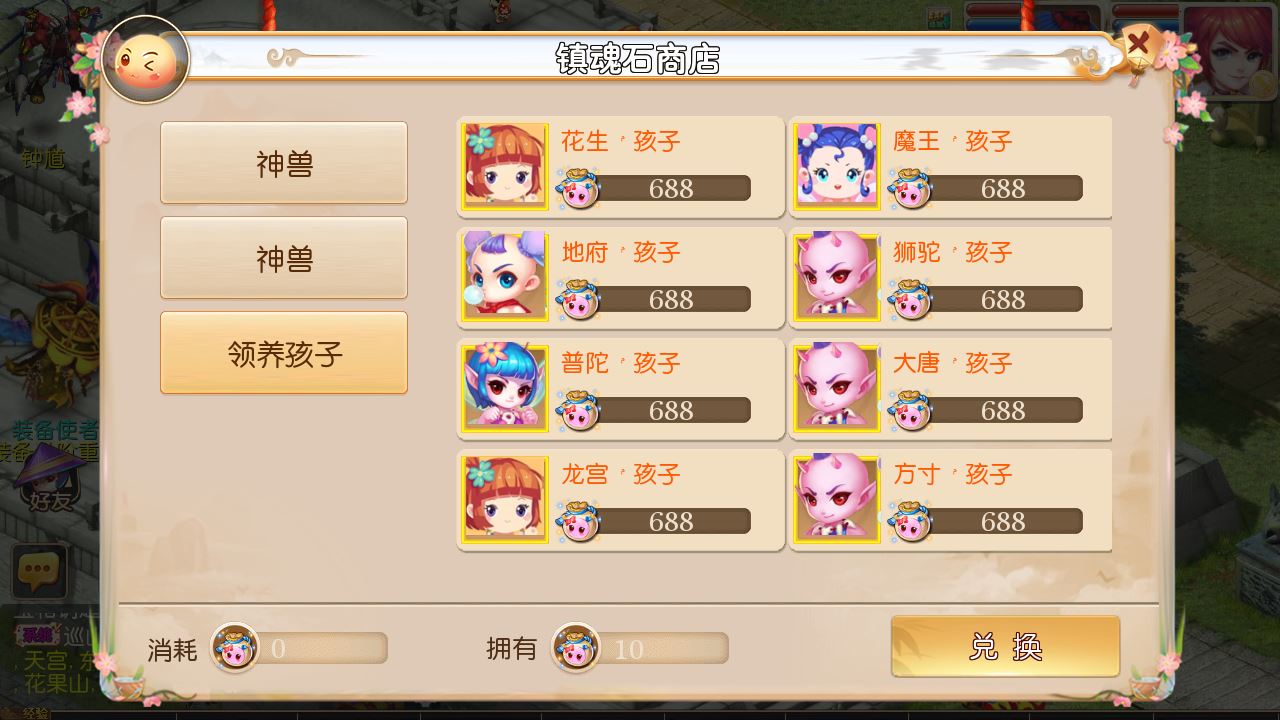The height and width of the screenshot is (720, 1280).
Task: Select the 魔王 孩子 avatar icon
Action: coord(837,166)
